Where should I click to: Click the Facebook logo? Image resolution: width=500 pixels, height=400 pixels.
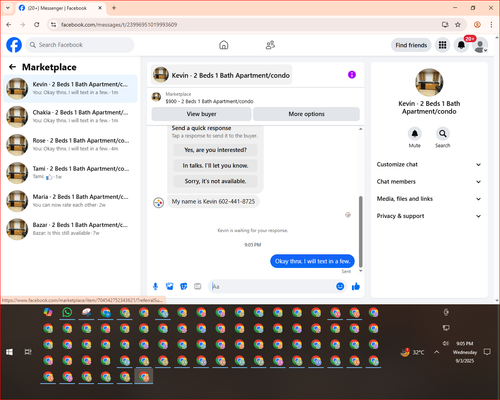(14, 45)
